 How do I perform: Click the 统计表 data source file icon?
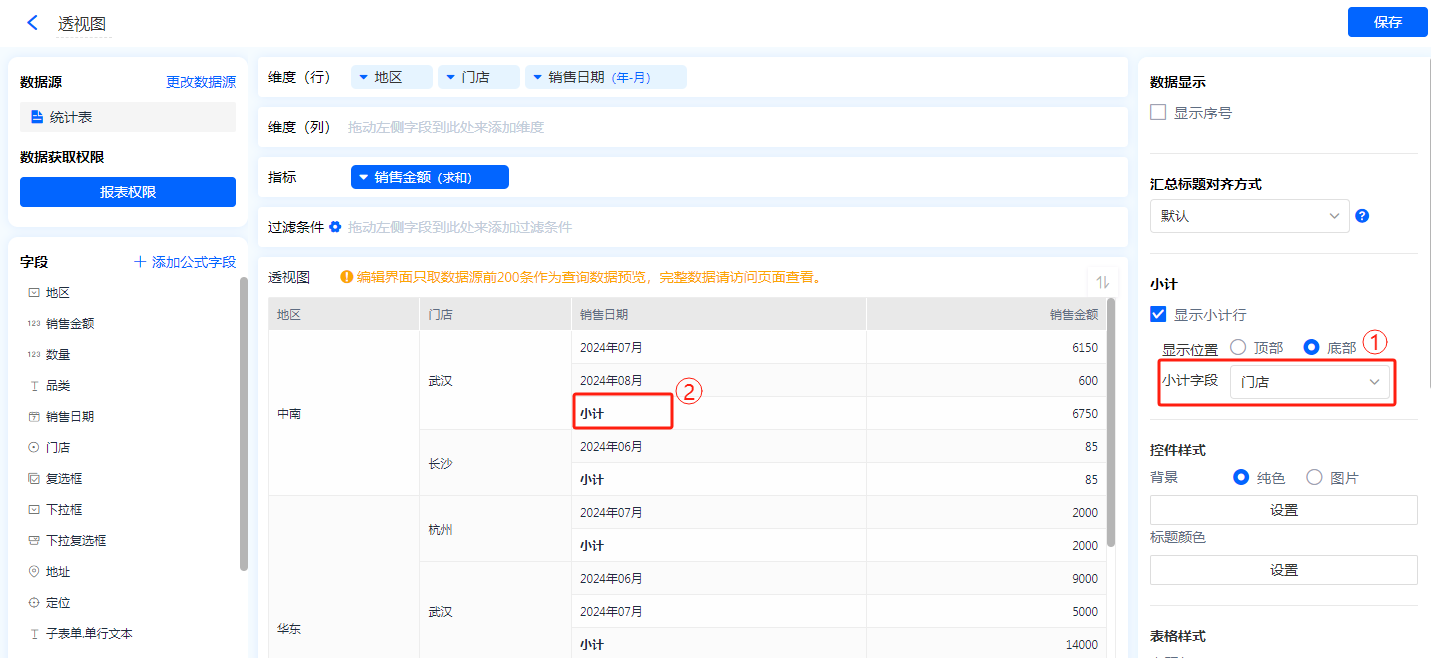coord(36,118)
